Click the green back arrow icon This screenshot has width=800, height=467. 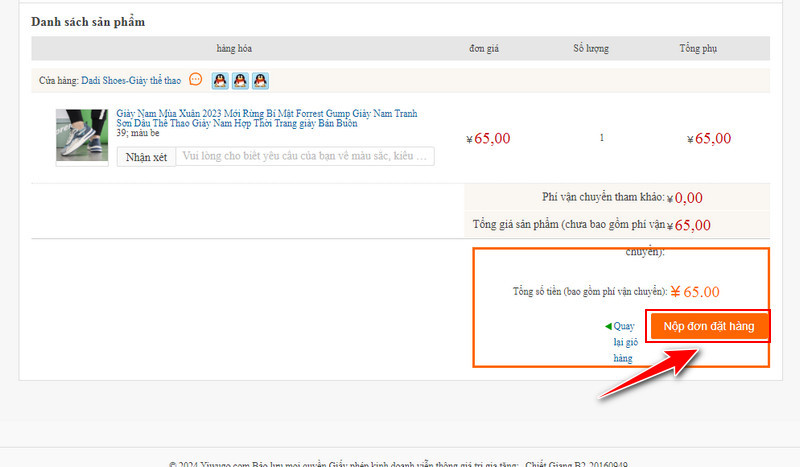608,326
